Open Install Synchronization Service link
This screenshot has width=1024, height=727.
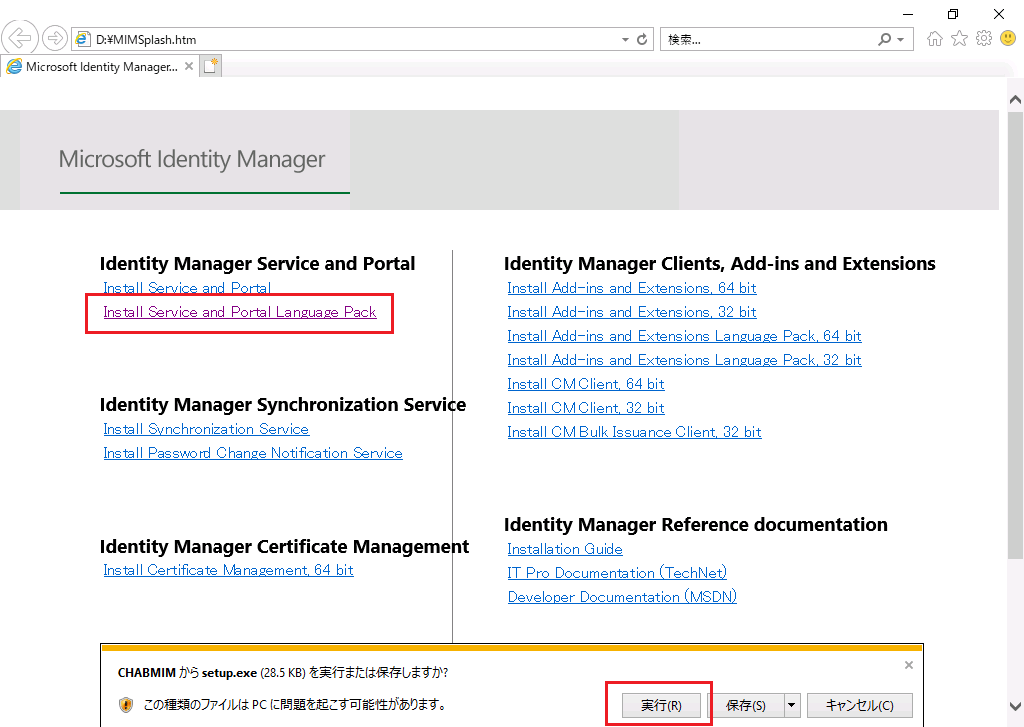pyautogui.click(x=206, y=429)
